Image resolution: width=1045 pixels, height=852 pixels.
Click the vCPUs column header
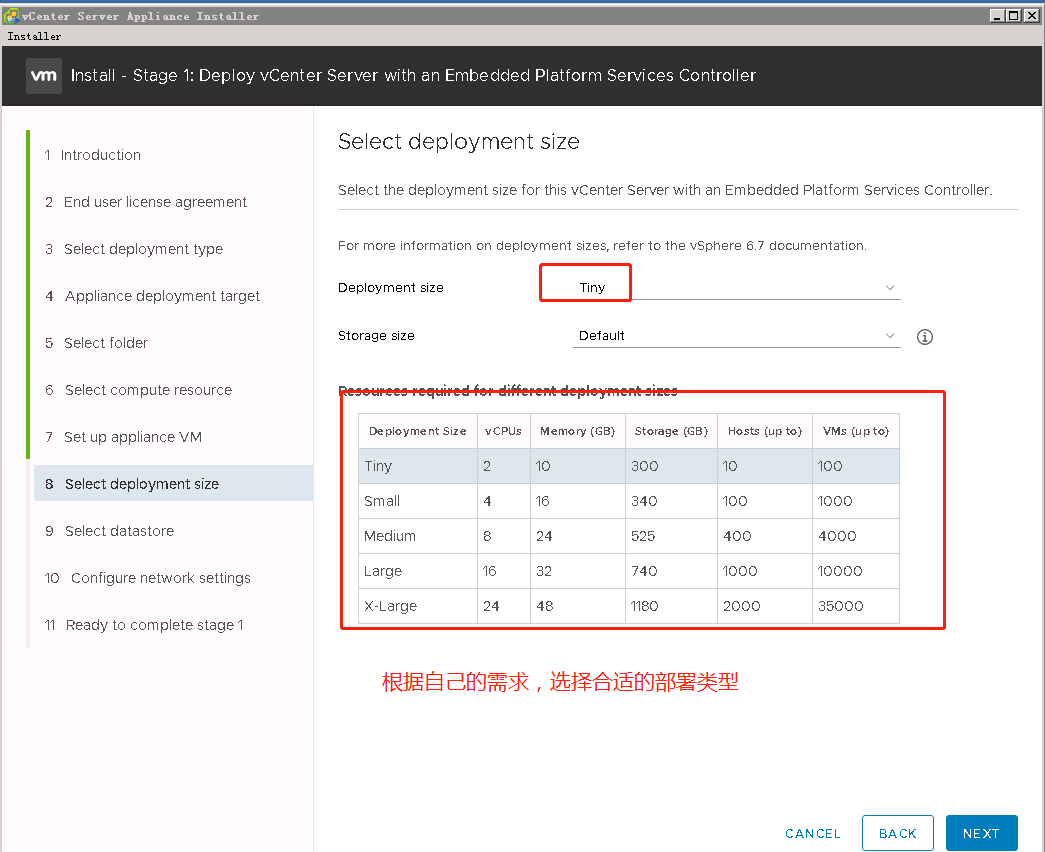pyautogui.click(x=503, y=431)
